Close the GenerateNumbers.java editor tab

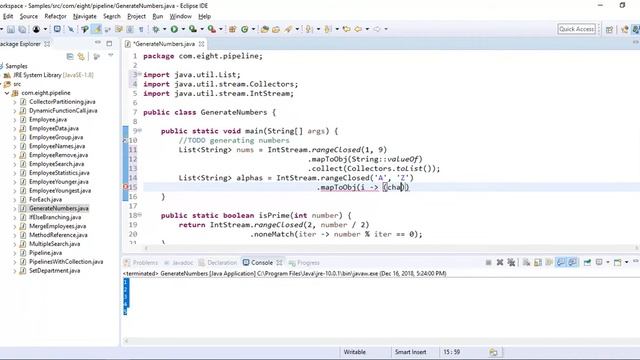coord(202,44)
